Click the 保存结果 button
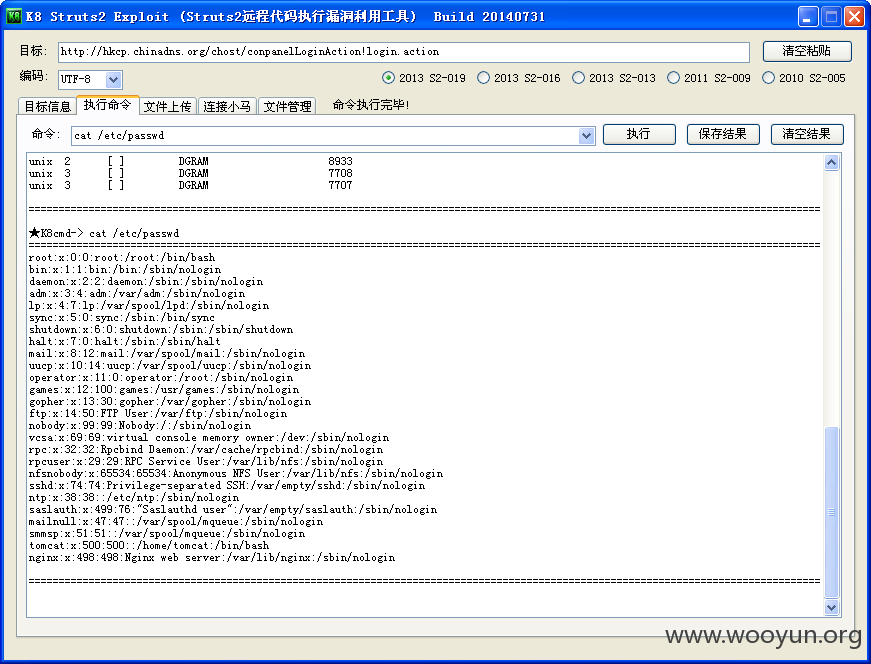Image resolution: width=871 pixels, height=664 pixels. tap(723, 134)
